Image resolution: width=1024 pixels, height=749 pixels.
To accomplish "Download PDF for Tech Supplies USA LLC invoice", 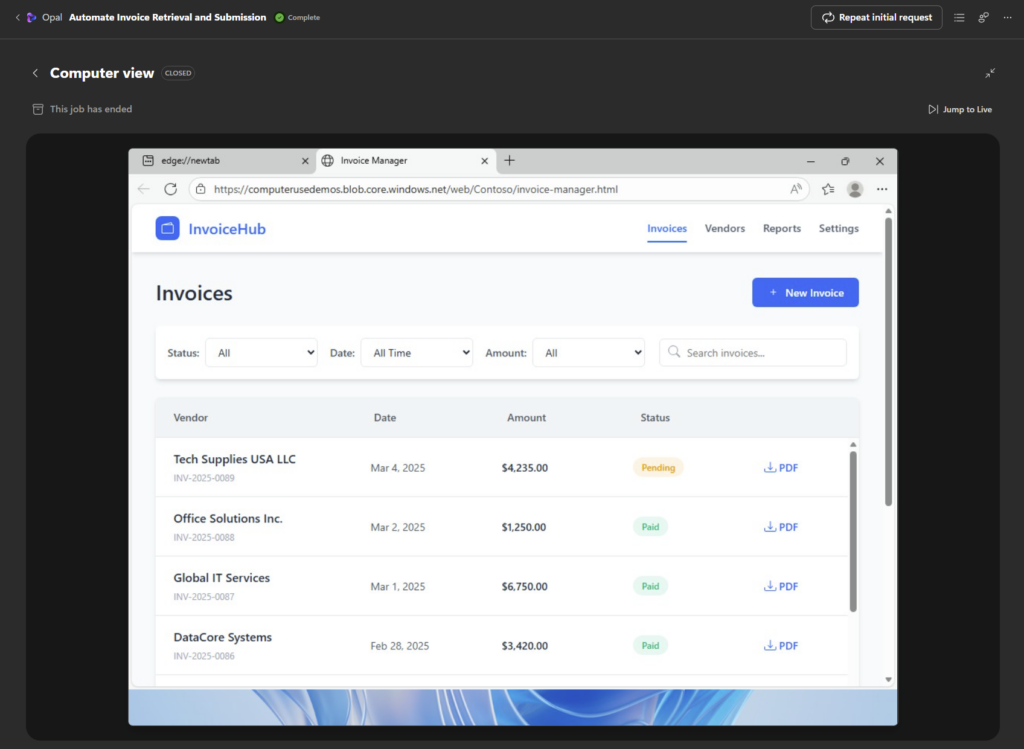I will [x=780, y=468].
